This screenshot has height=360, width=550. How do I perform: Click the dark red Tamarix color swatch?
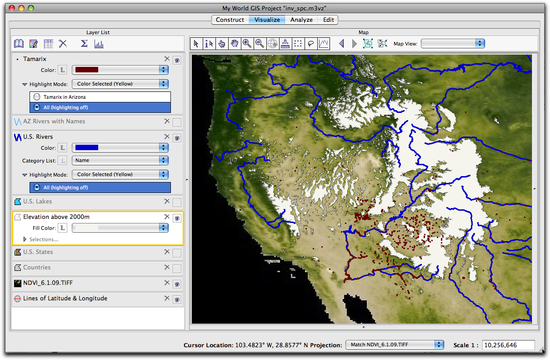click(x=87, y=70)
